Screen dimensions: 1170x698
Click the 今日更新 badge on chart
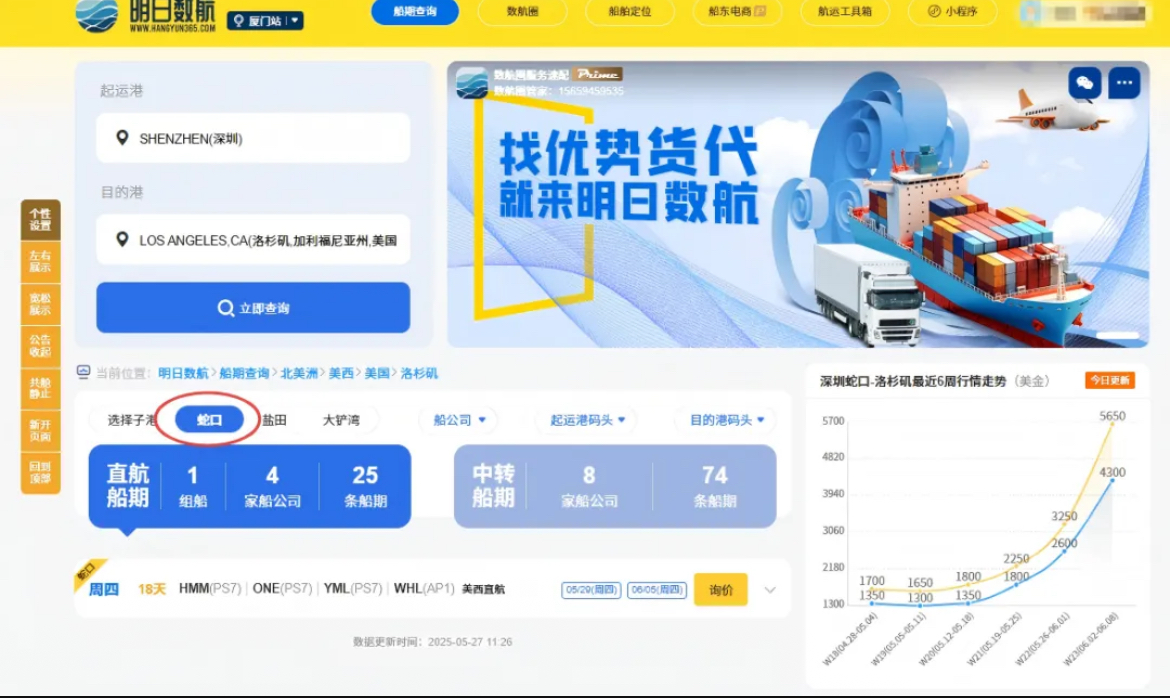coord(1110,381)
